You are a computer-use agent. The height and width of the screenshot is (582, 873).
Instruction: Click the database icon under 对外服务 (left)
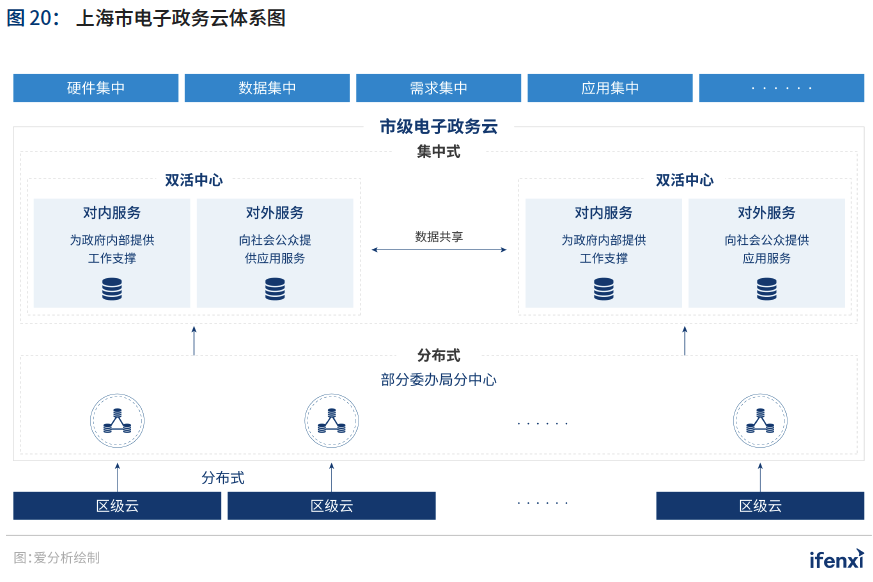tap(275, 291)
